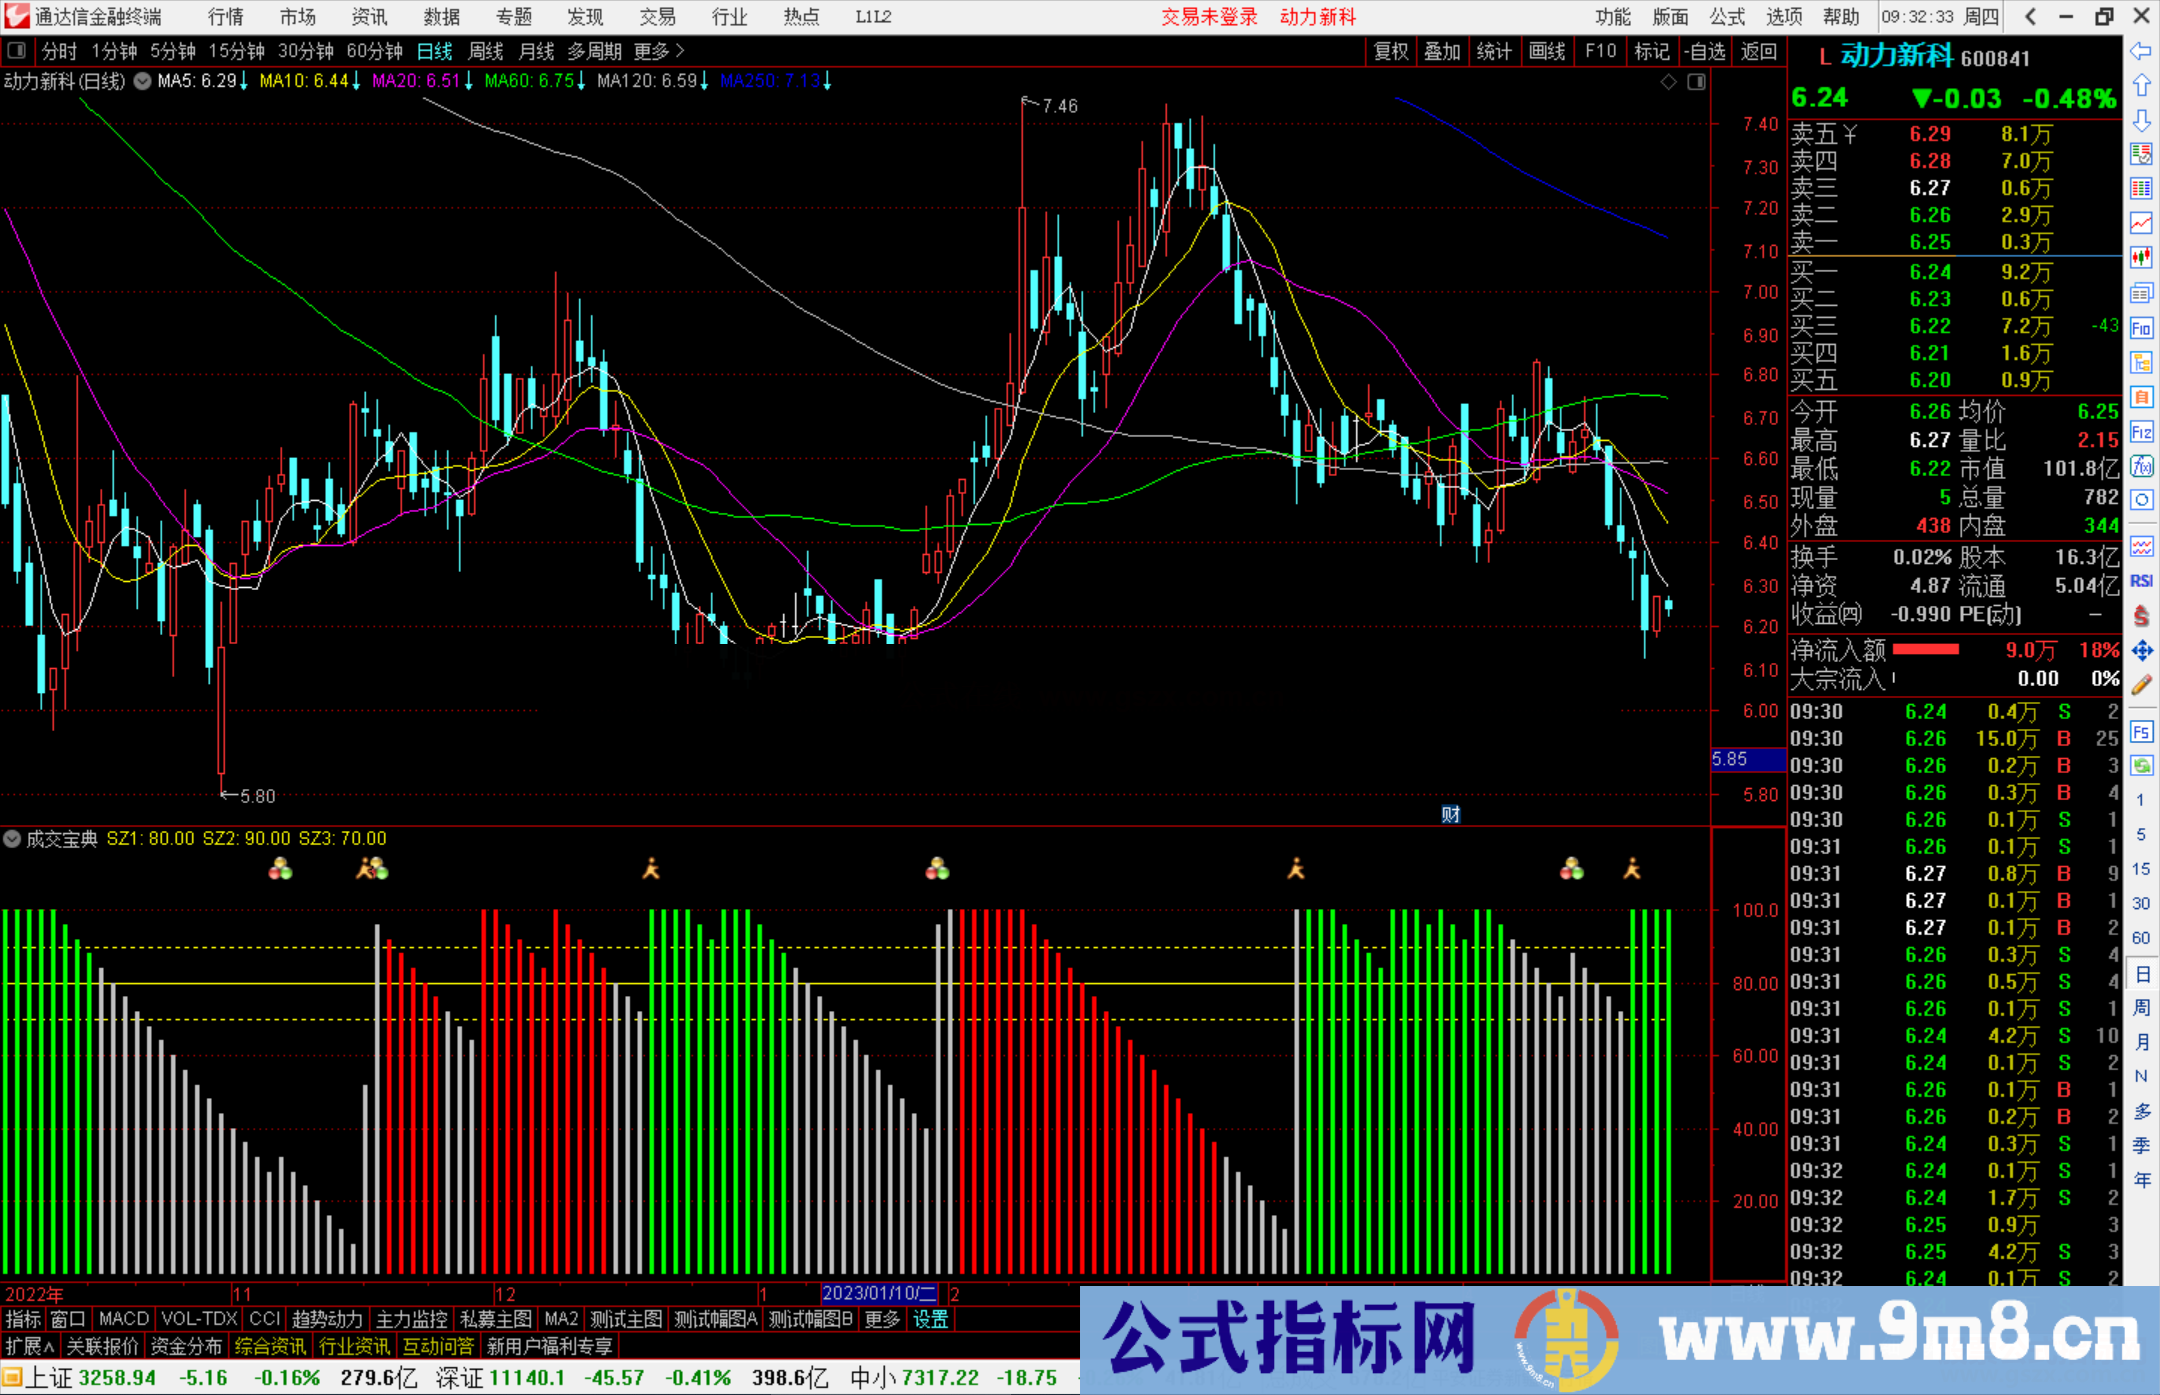
Task: Collapse the 成交宝典 indicator panel toggle
Action: (12, 839)
